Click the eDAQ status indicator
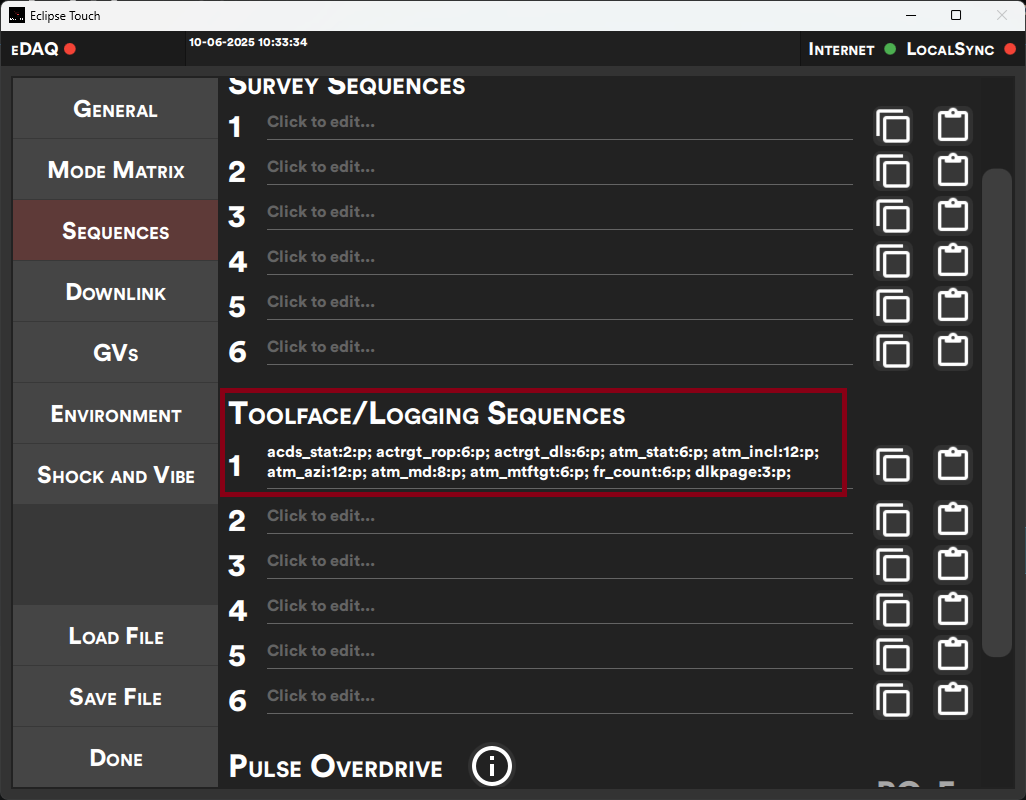Image resolution: width=1026 pixels, height=800 pixels. (x=68, y=47)
